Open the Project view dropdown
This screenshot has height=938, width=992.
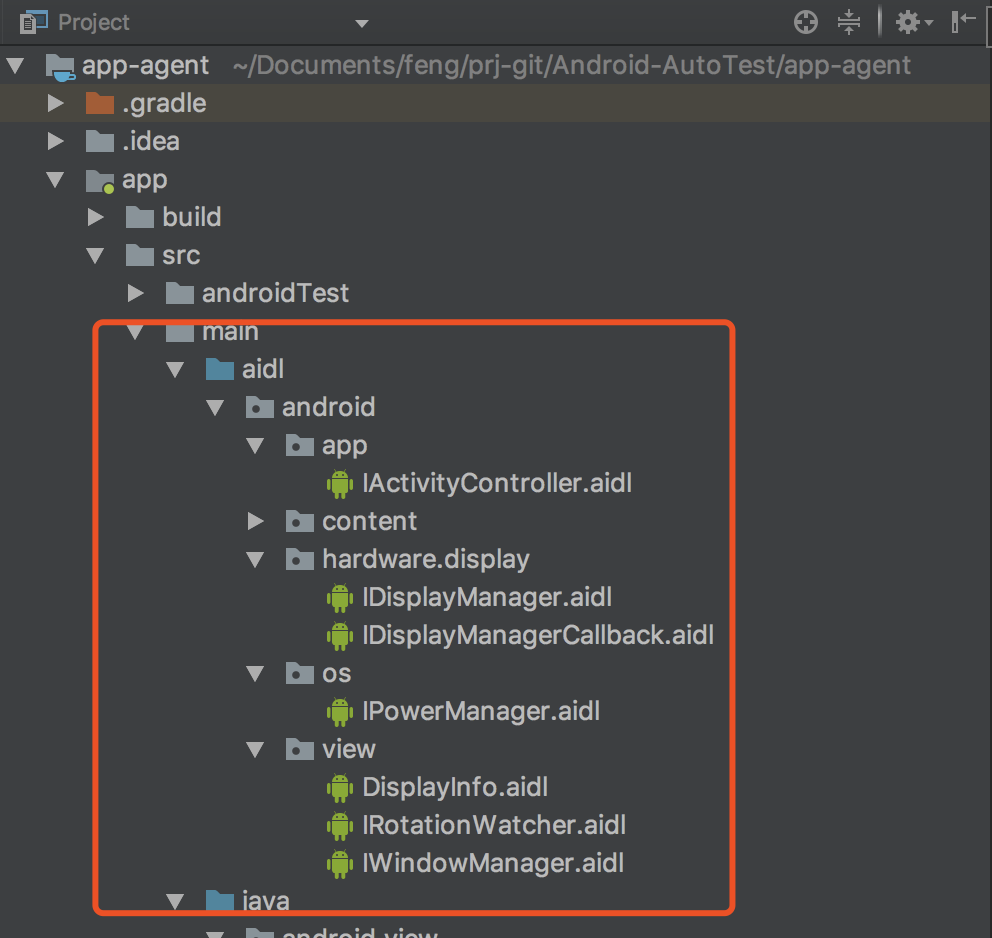click(361, 23)
